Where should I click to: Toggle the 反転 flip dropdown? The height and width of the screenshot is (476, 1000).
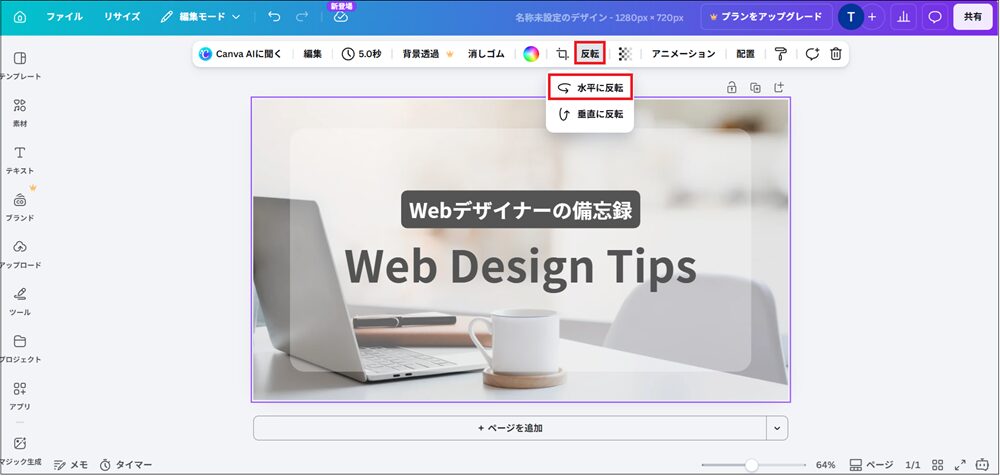[590, 54]
